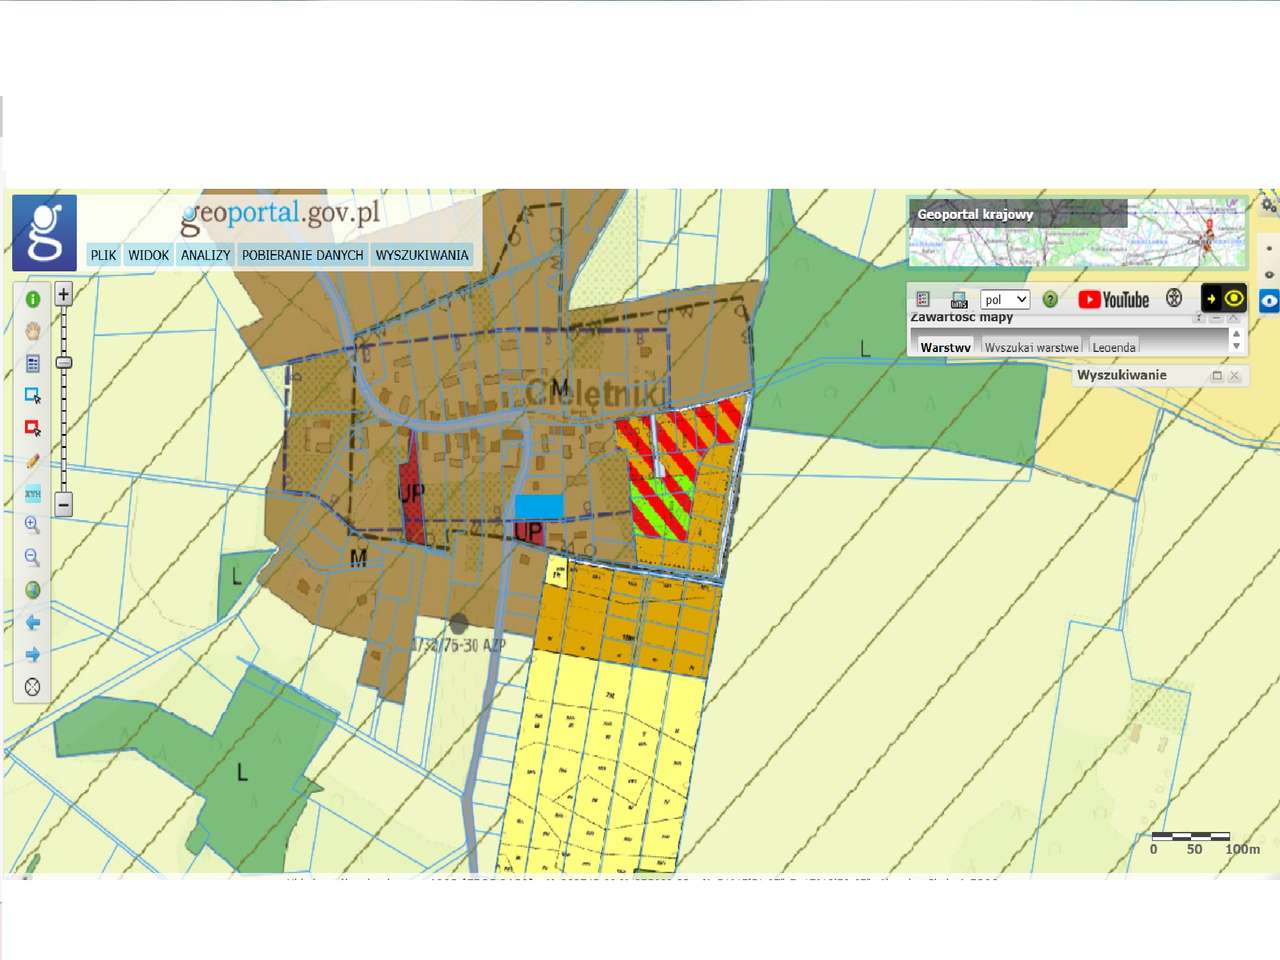This screenshot has width=1280, height=960.
Task: Open the WYSZUKIWANIA menu
Action: 422,255
